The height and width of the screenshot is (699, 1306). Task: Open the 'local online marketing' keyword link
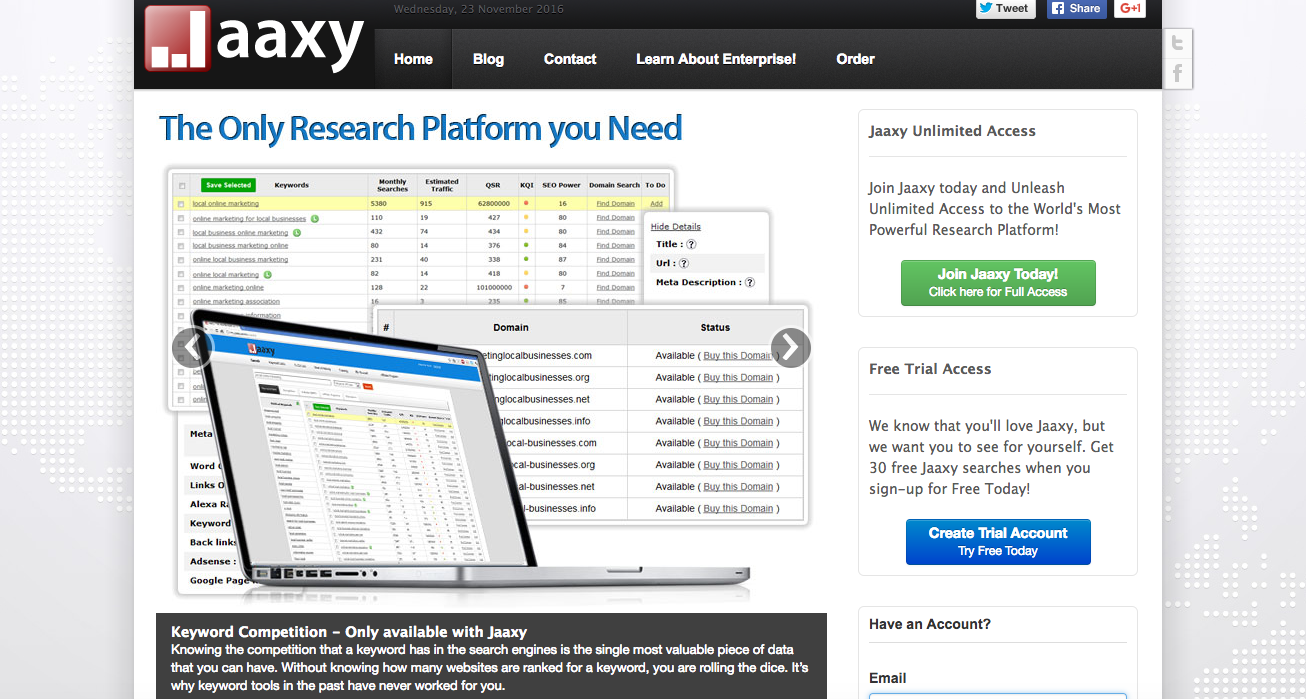point(225,204)
